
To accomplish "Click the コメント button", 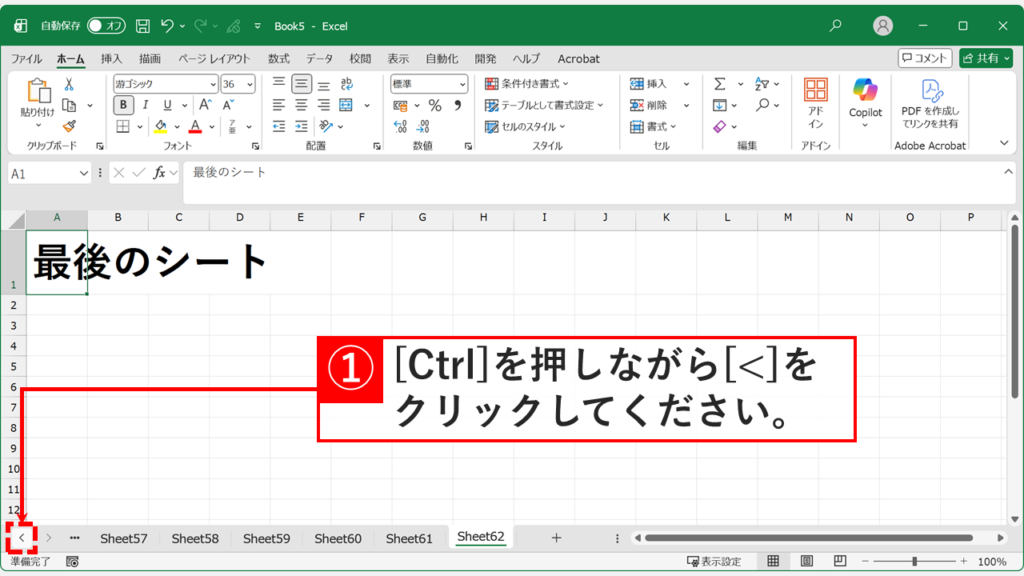I will point(925,57).
